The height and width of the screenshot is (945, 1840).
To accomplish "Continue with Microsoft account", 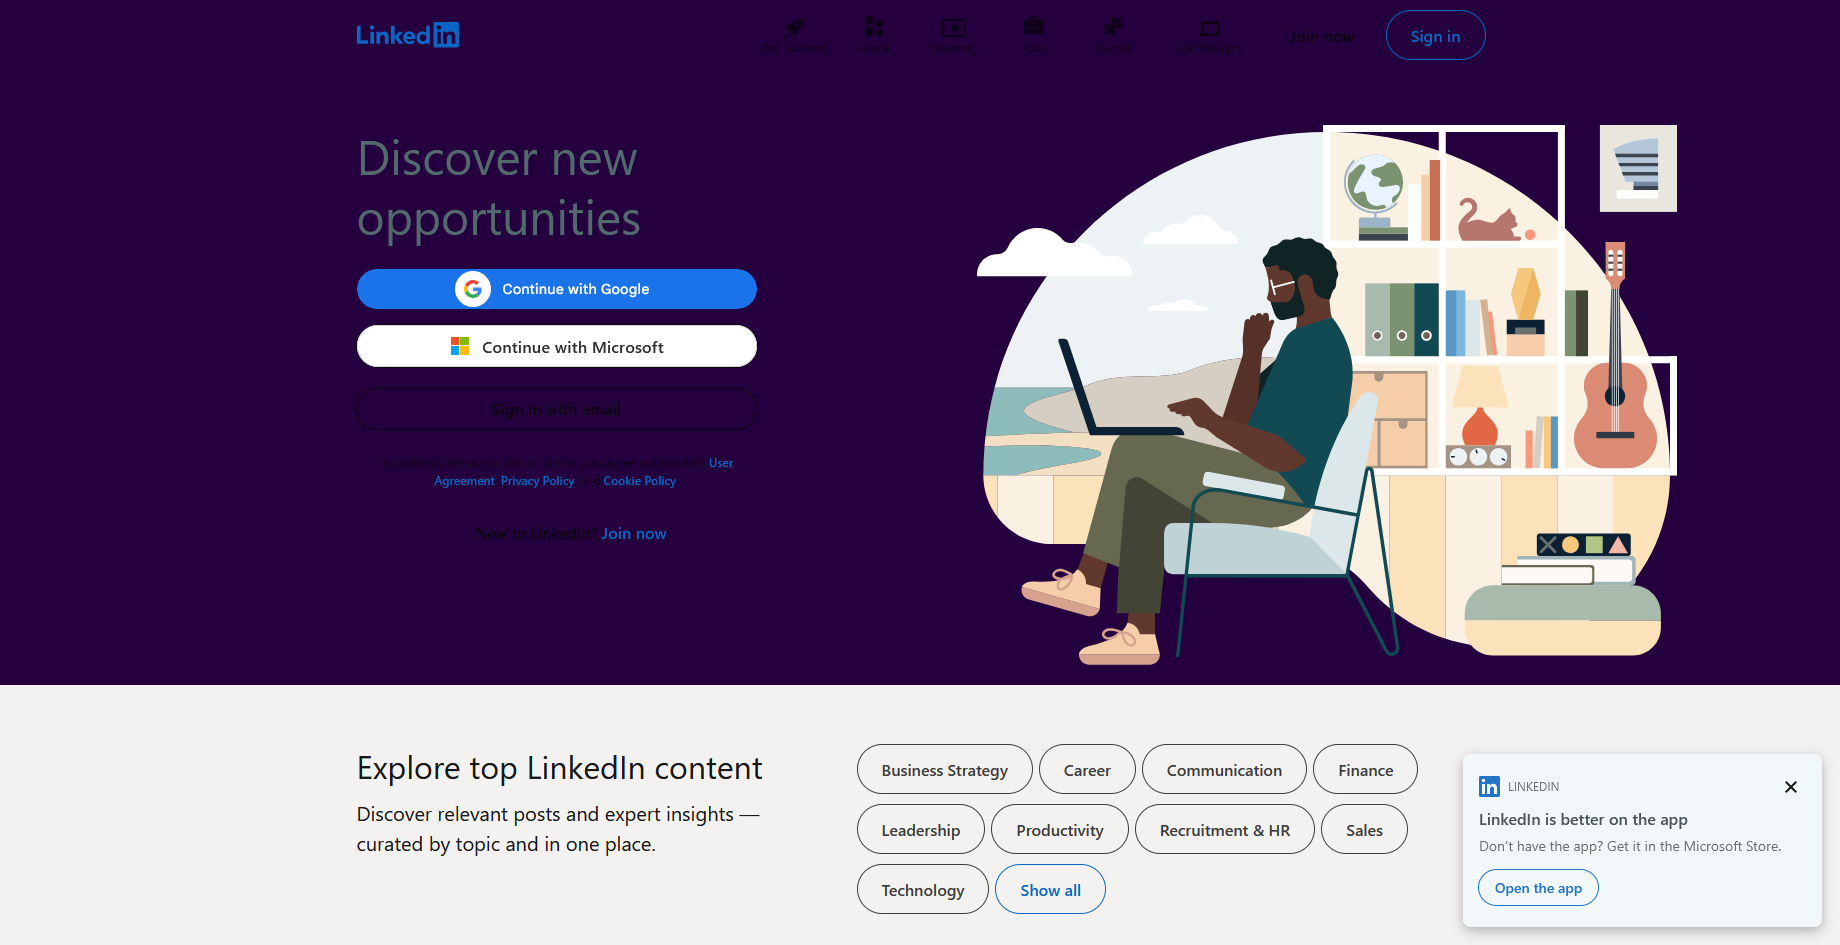I will (x=557, y=347).
